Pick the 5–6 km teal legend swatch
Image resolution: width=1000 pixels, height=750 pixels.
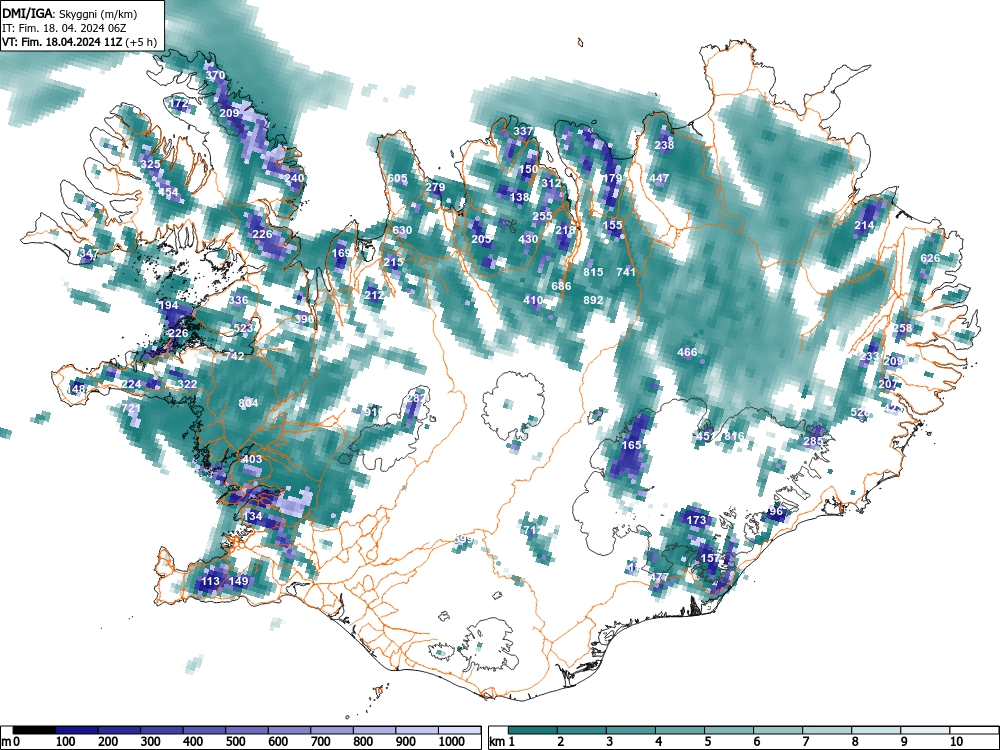pos(729,730)
